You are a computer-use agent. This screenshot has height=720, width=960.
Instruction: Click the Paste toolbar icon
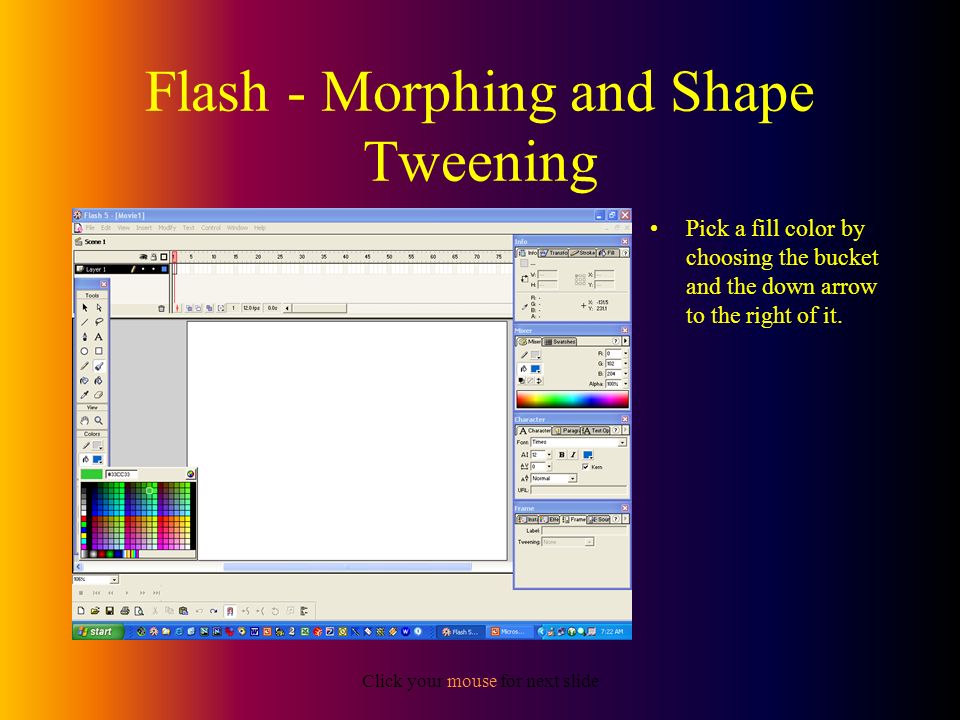pyautogui.click(x=184, y=610)
